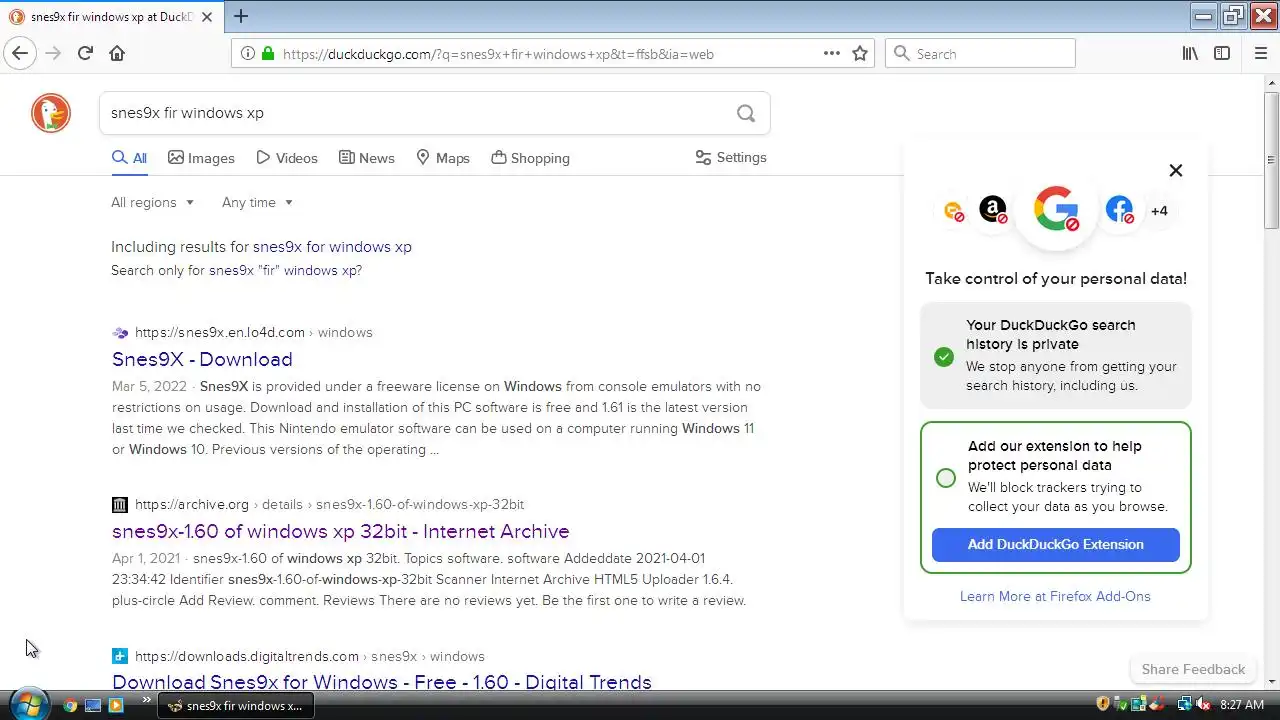This screenshot has height=720, width=1280.
Task: Click the empty circle beside Add our extension
Action: pyautogui.click(x=946, y=477)
